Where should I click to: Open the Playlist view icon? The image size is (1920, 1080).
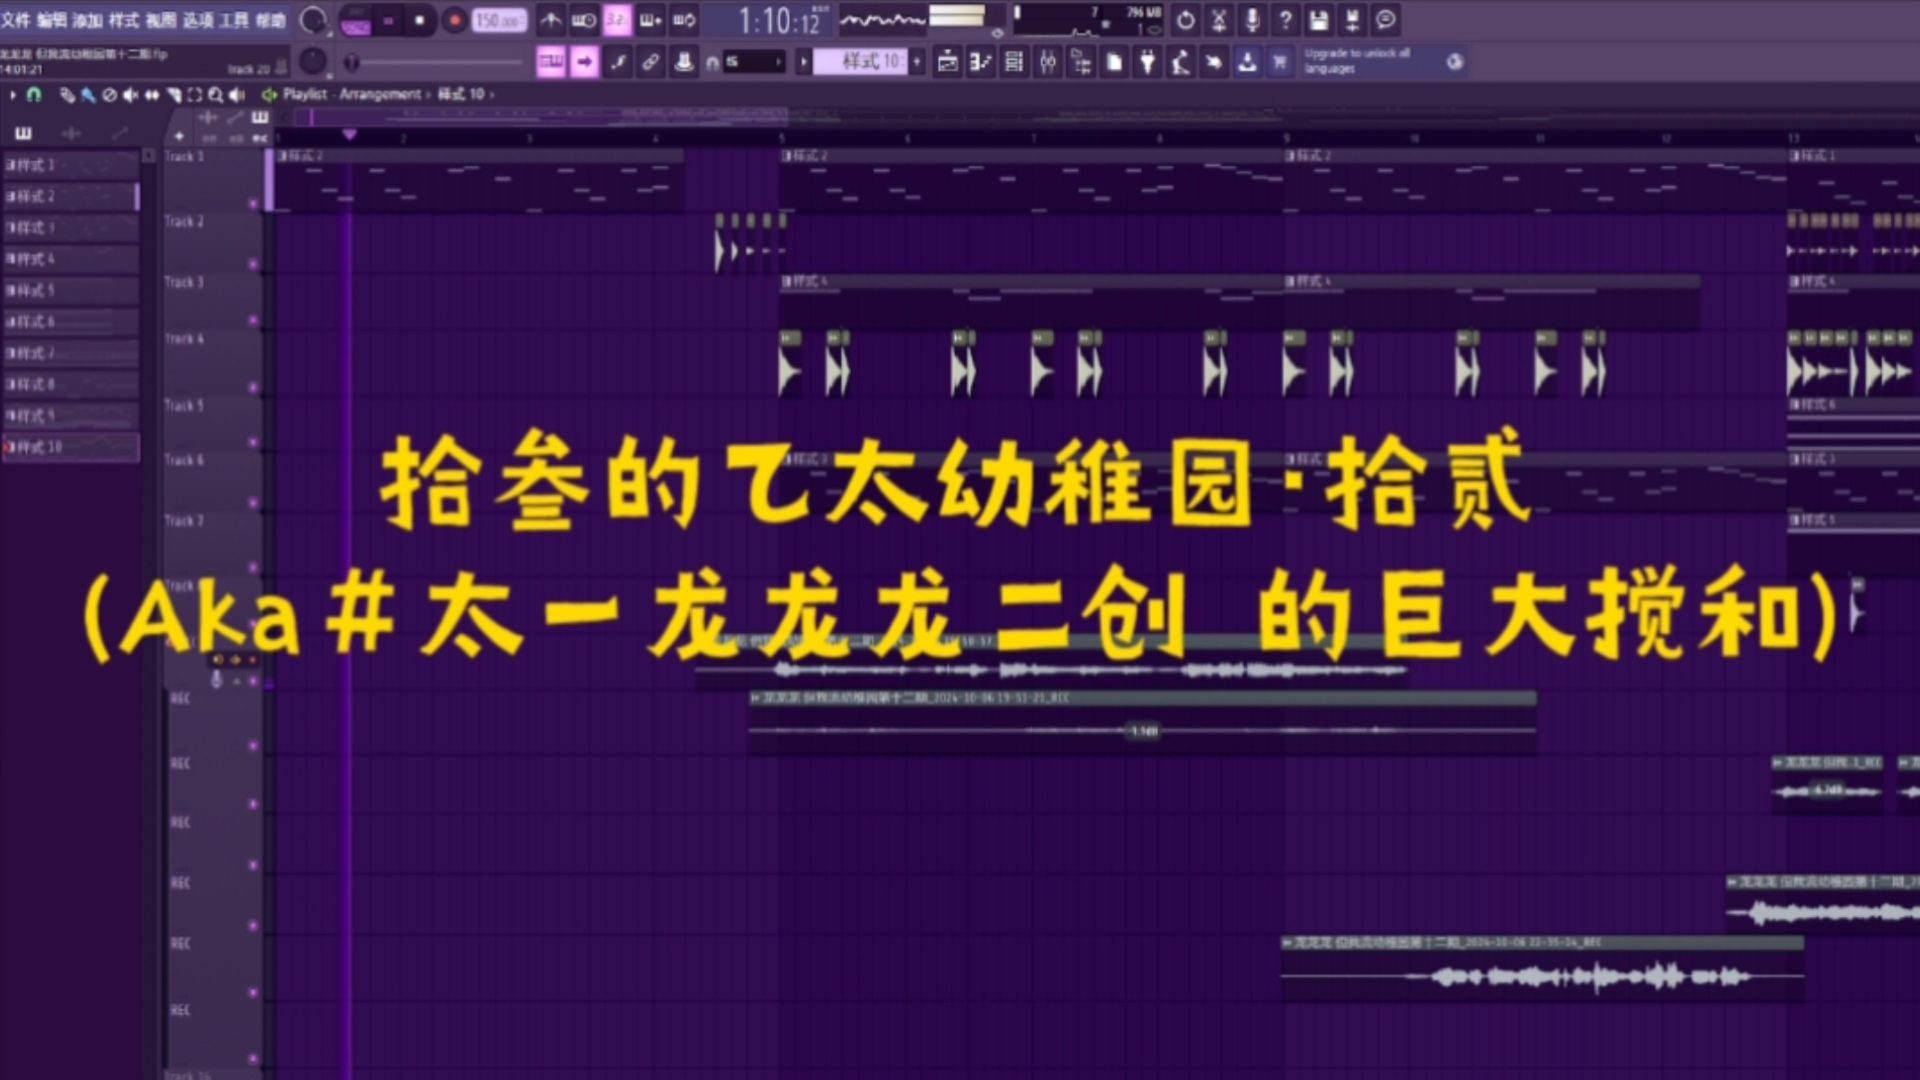pyautogui.click(x=947, y=63)
